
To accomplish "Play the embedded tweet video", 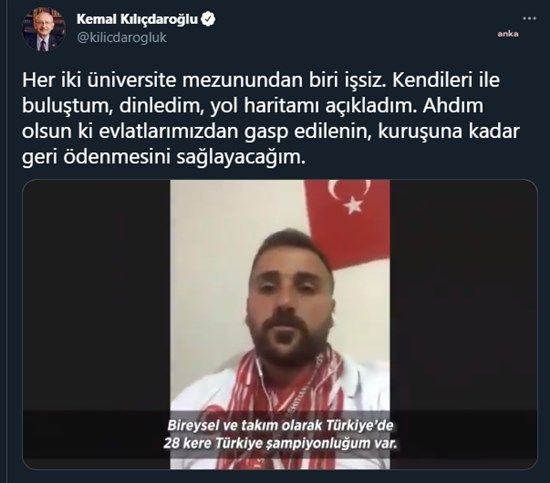I will pos(280,324).
